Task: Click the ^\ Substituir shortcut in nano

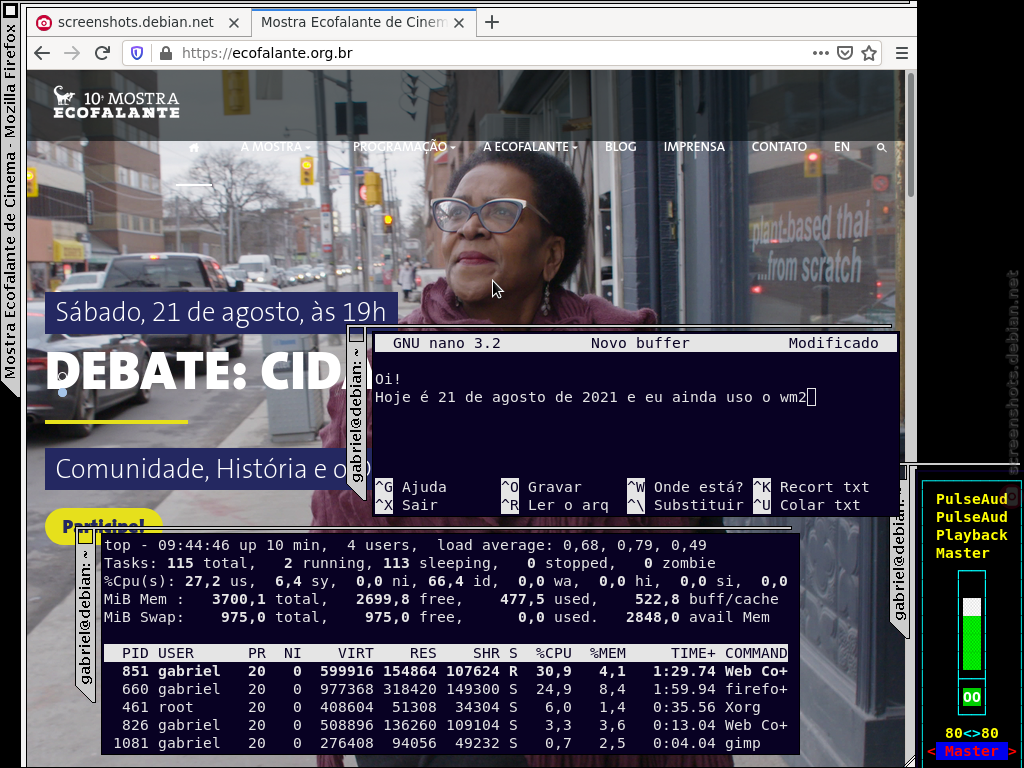Action: click(x=686, y=505)
